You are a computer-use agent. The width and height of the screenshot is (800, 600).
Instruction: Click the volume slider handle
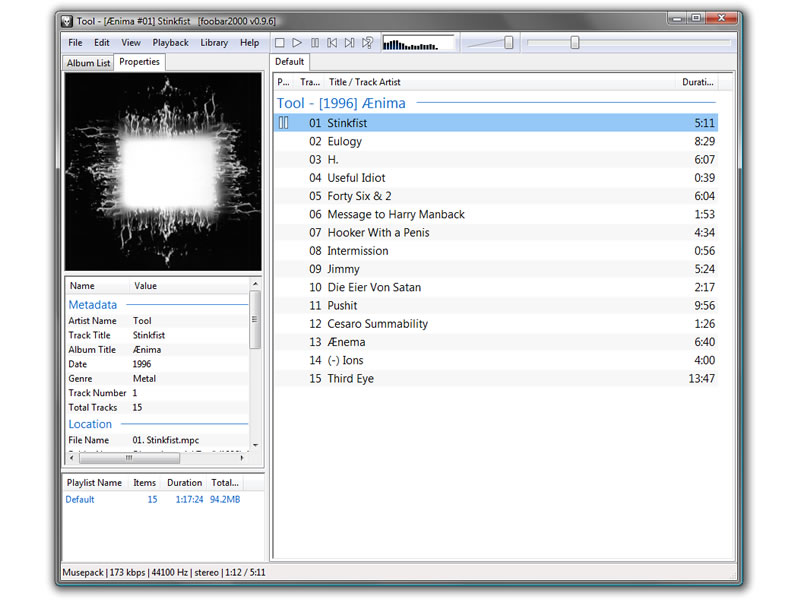(509, 43)
